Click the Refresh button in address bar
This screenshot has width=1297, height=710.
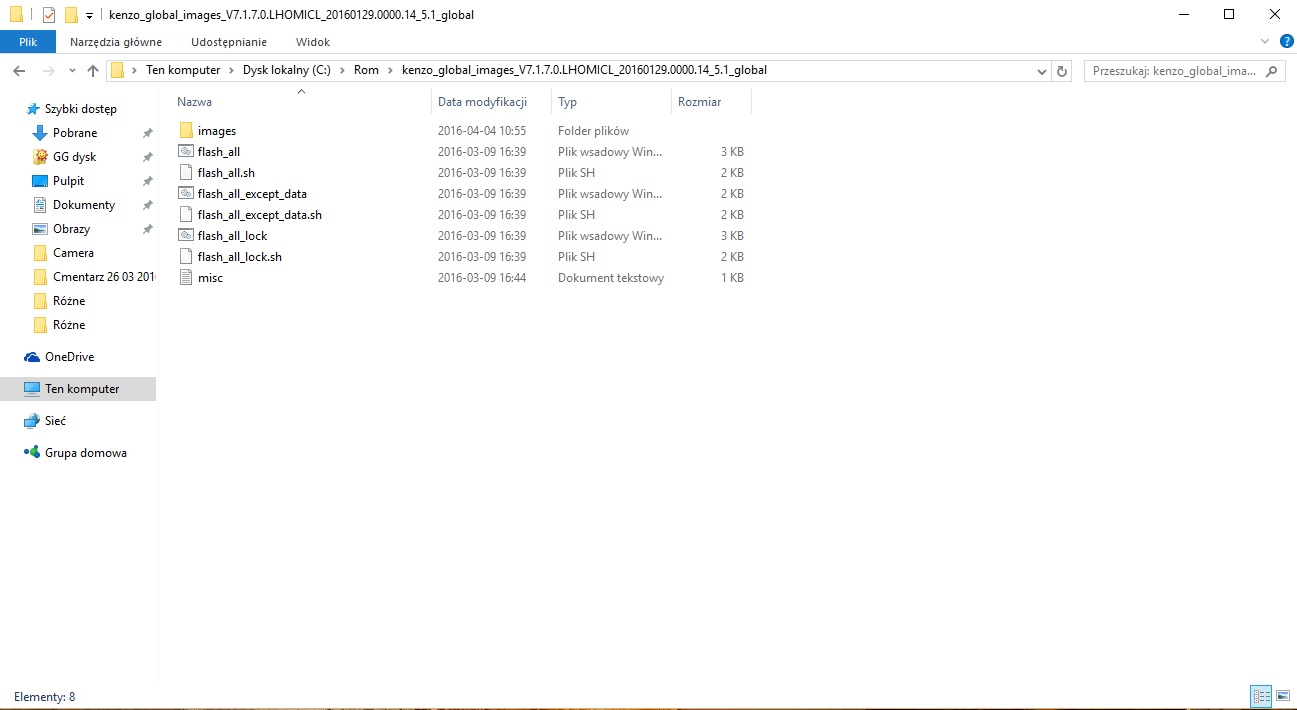[1062, 71]
